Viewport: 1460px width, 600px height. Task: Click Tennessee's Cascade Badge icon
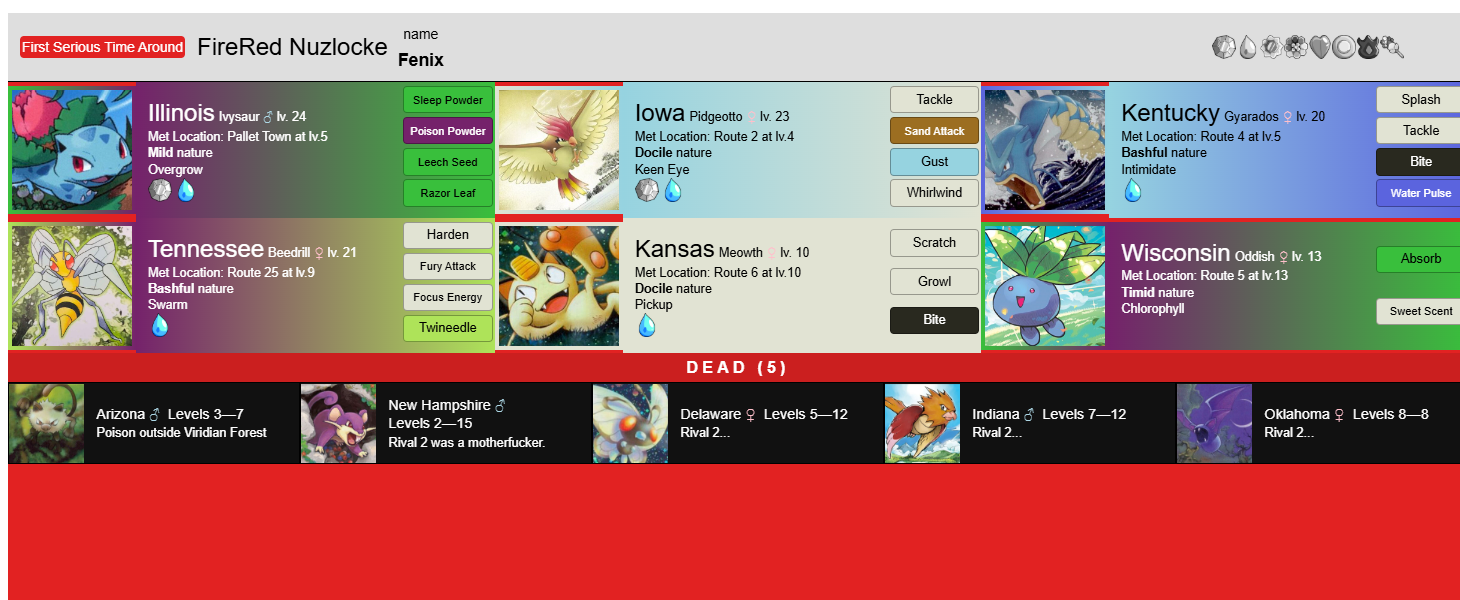point(160,325)
